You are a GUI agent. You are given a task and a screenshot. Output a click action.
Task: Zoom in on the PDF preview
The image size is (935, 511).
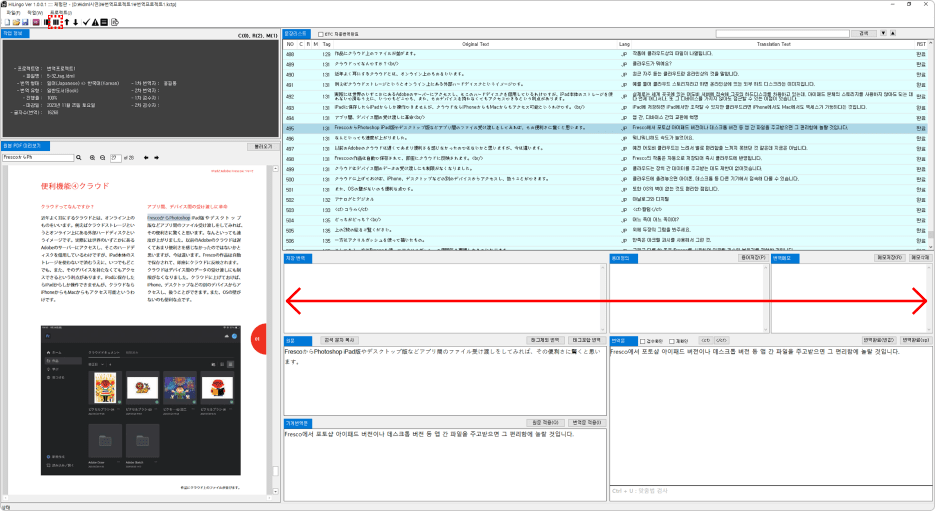pyautogui.click(x=92, y=157)
